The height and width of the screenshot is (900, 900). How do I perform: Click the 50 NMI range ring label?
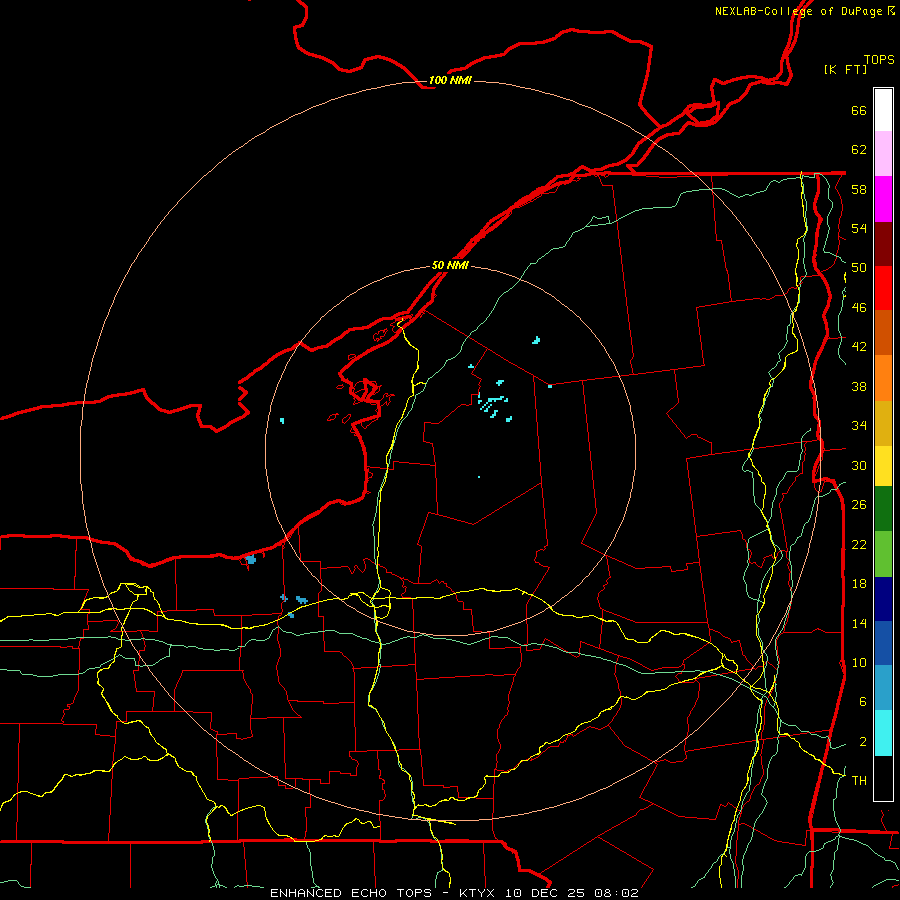click(x=450, y=266)
